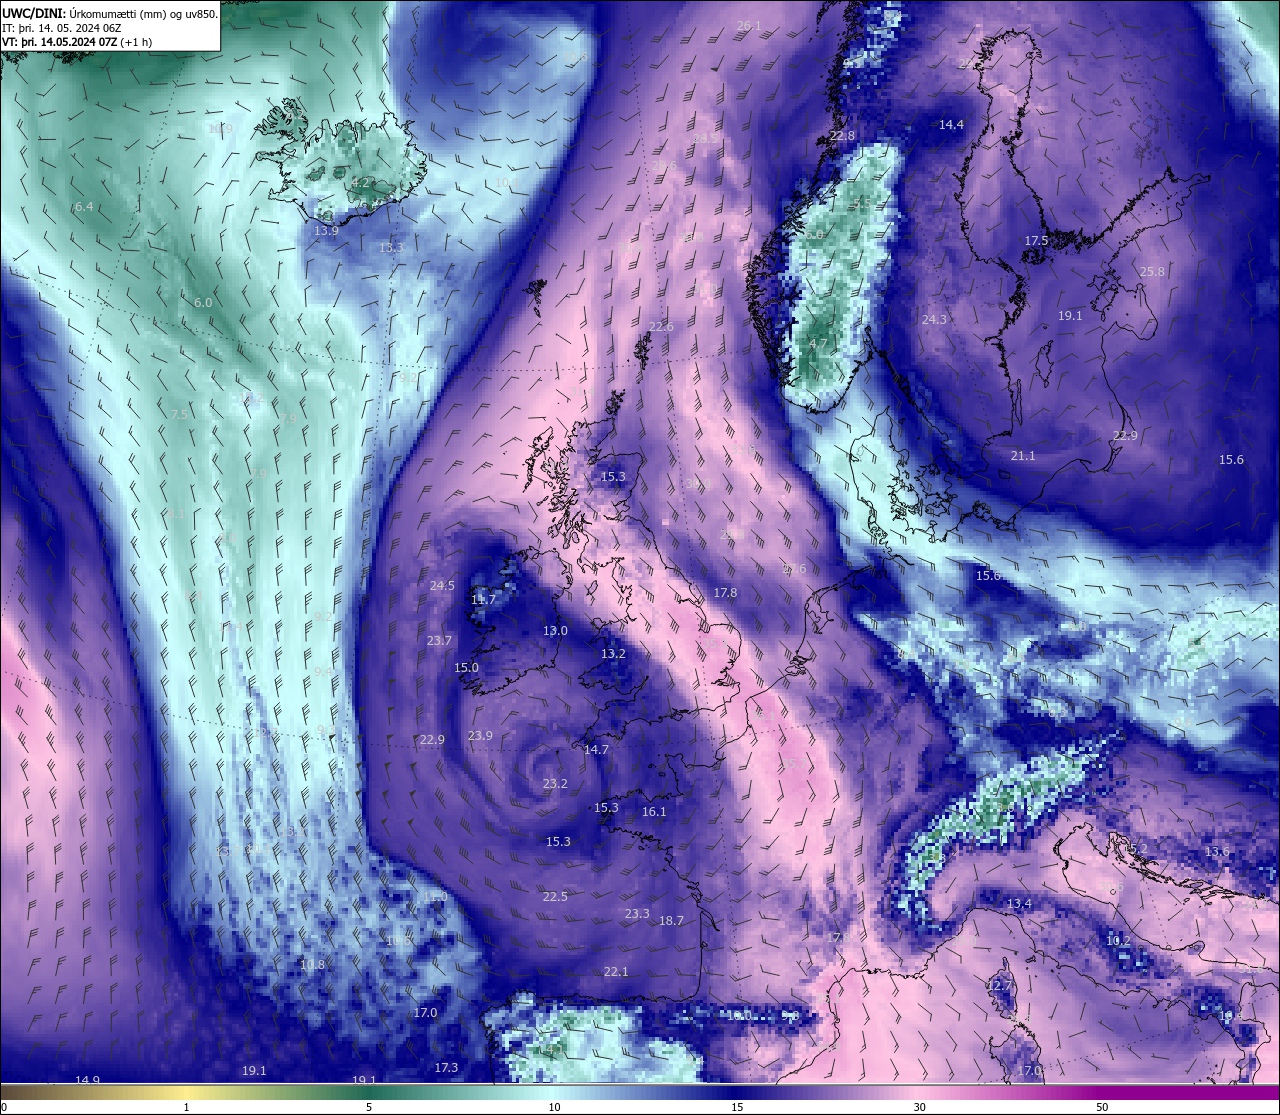The height and width of the screenshot is (1115, 1280).
Task: Click the 7.5 value label
Action: point(179,414)
